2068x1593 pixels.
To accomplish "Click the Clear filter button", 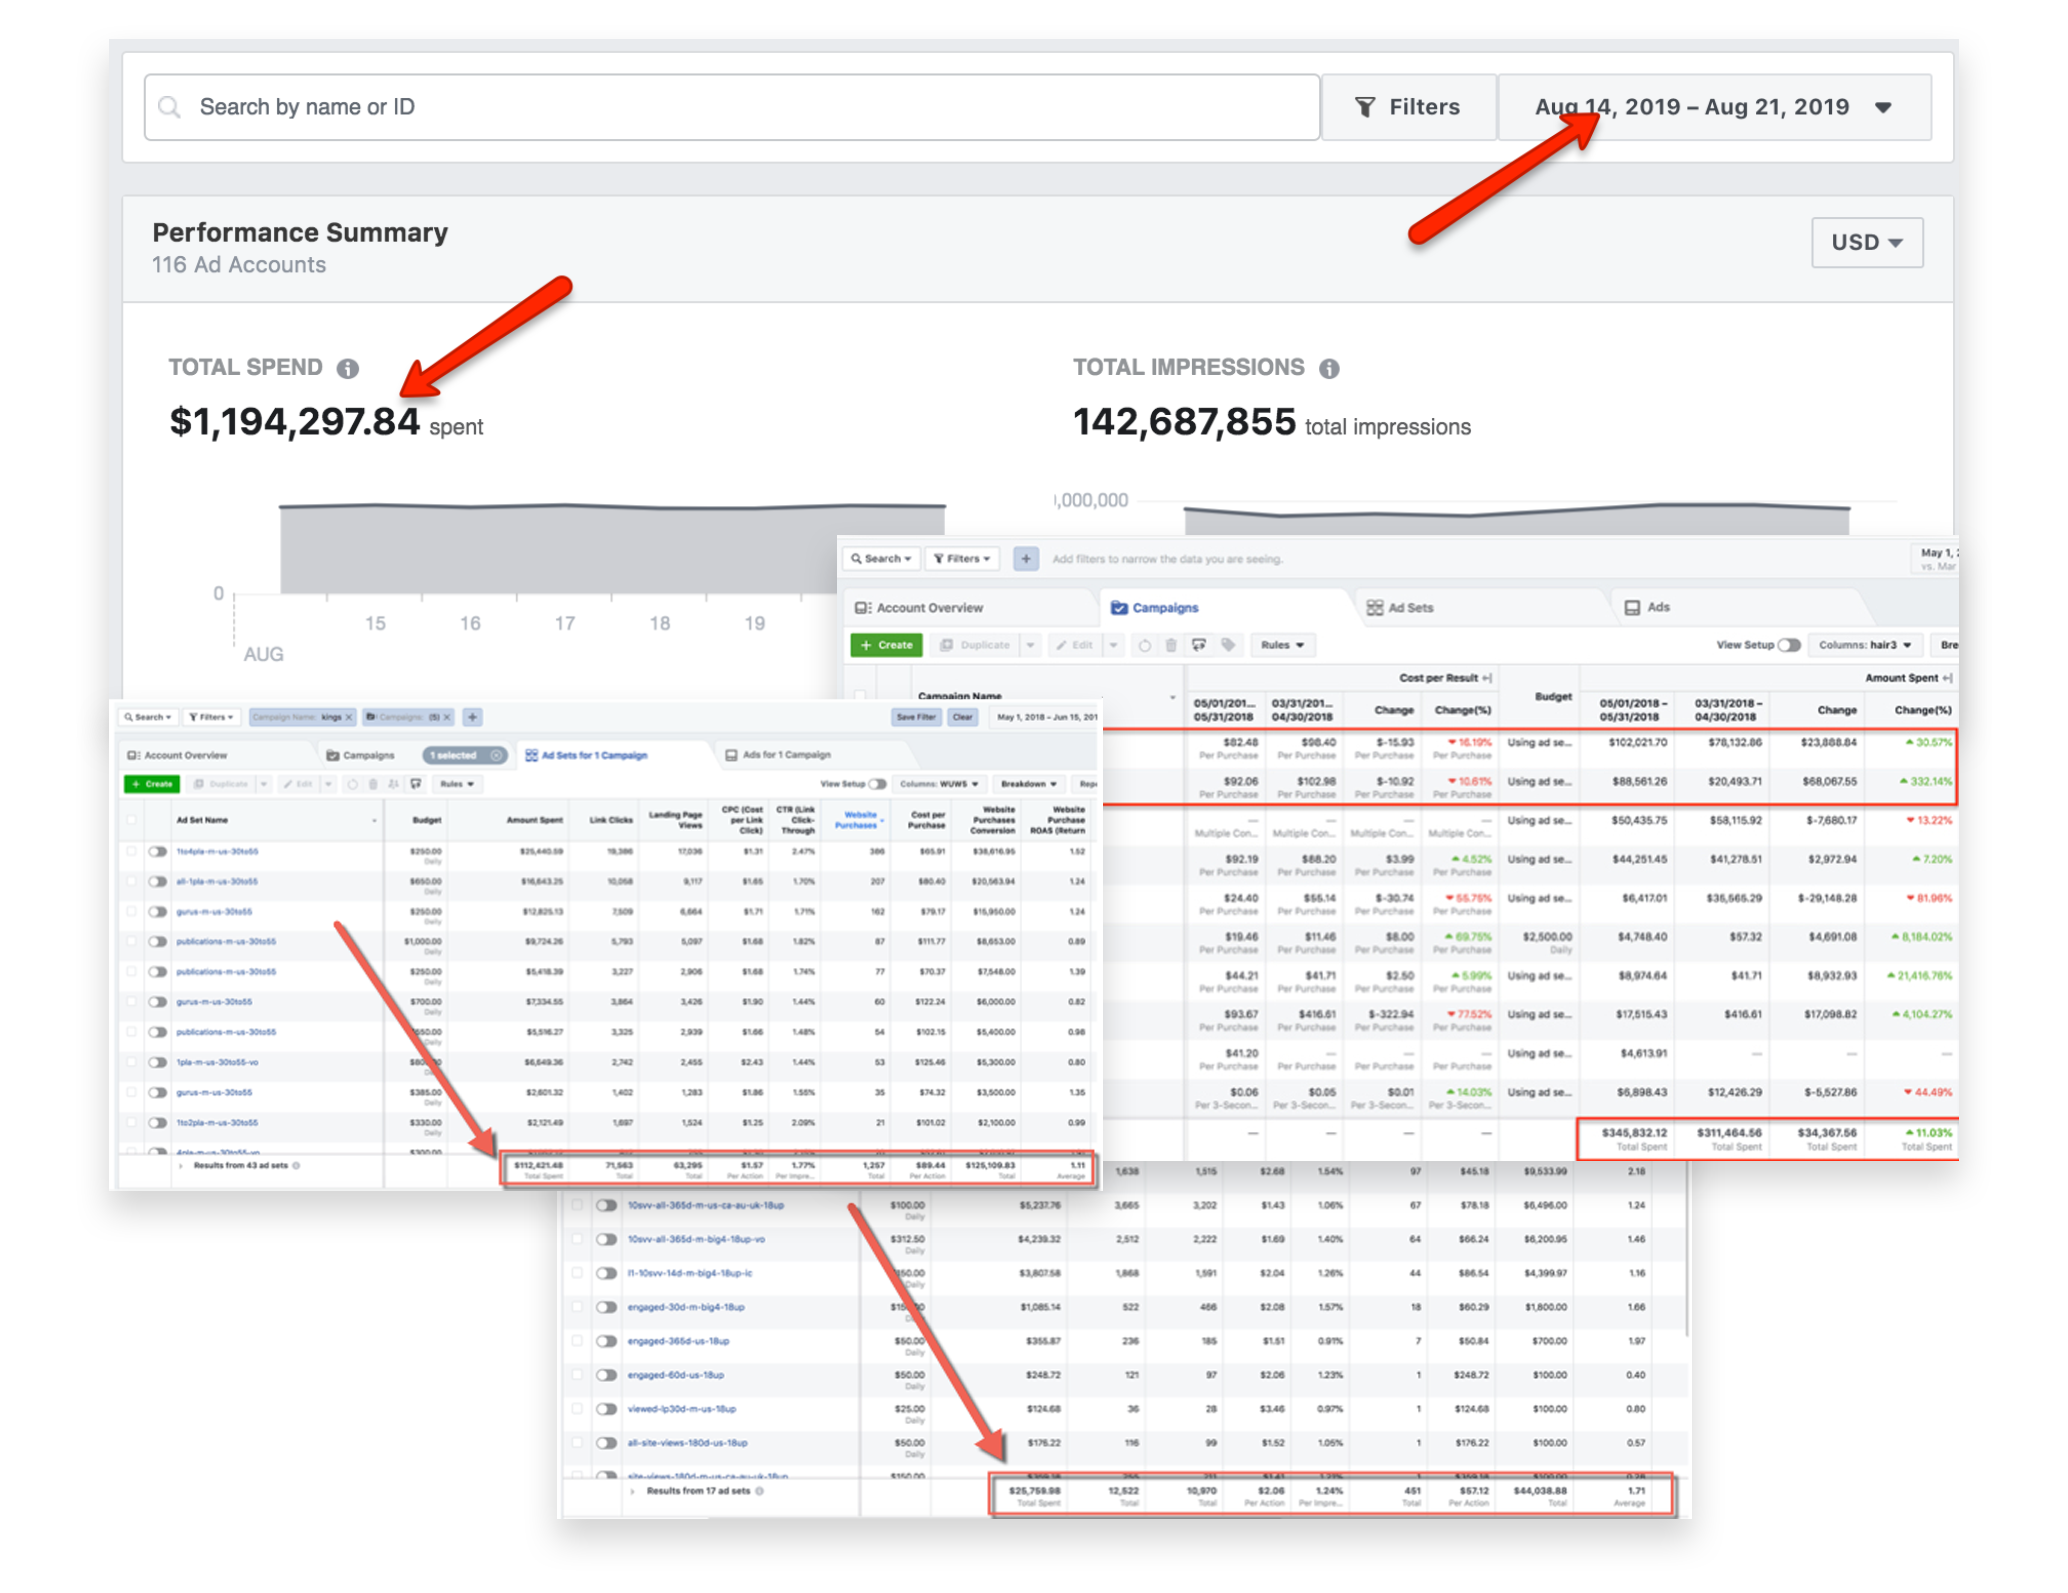I will pyautogui.click(x=962, y=717).
